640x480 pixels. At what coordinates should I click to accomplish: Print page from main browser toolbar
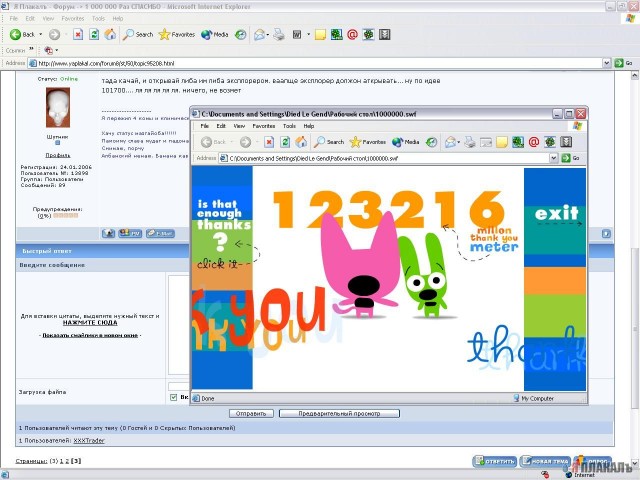click(279, 35)
